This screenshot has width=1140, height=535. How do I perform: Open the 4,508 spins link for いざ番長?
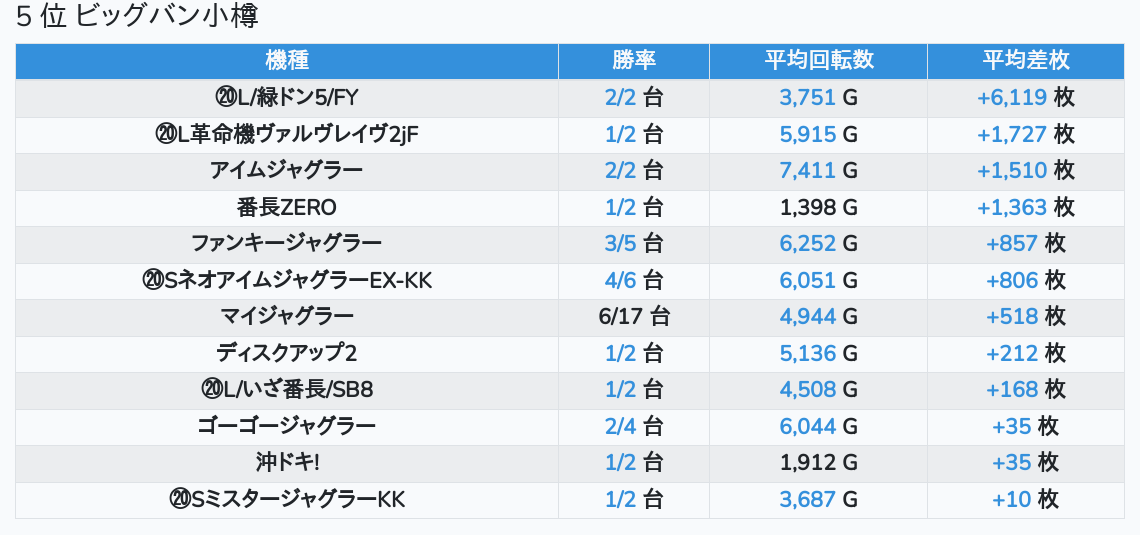(807, 390)
